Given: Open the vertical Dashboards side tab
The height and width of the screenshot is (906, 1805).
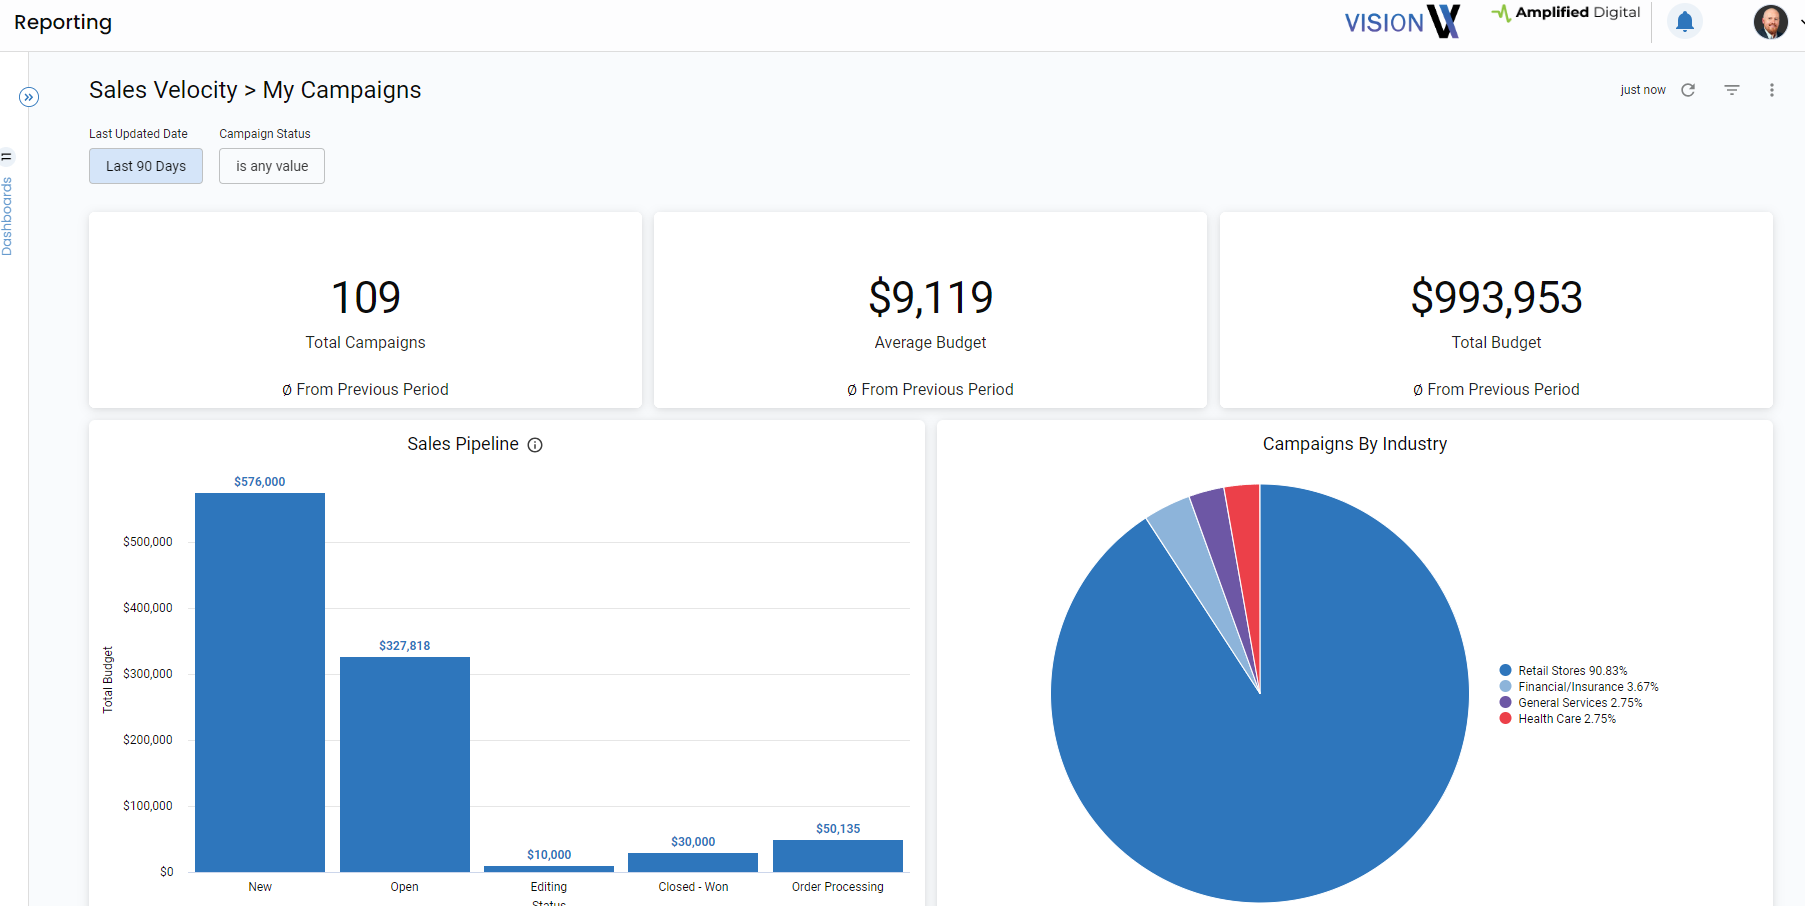Looking at the screenshot, I should [7, 215].
